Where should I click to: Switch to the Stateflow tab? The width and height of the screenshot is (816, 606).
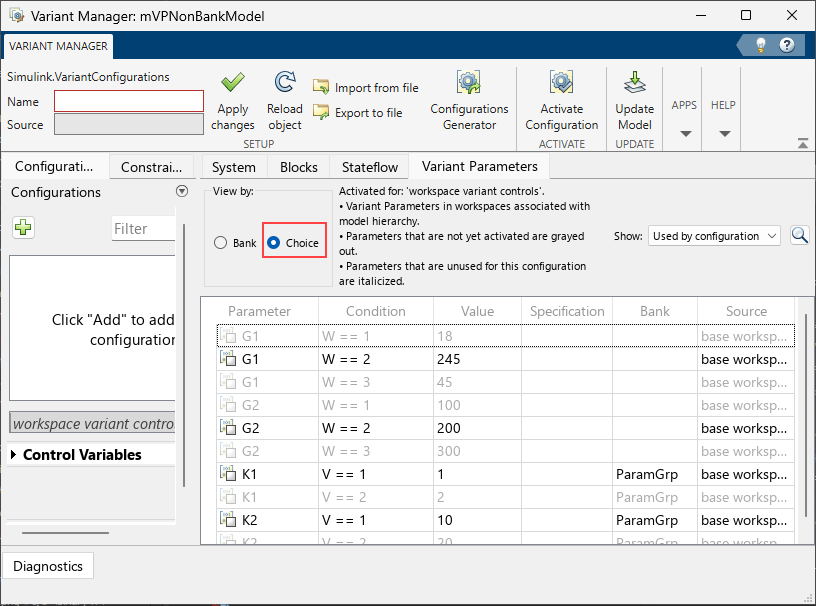(x=370, y=167)
